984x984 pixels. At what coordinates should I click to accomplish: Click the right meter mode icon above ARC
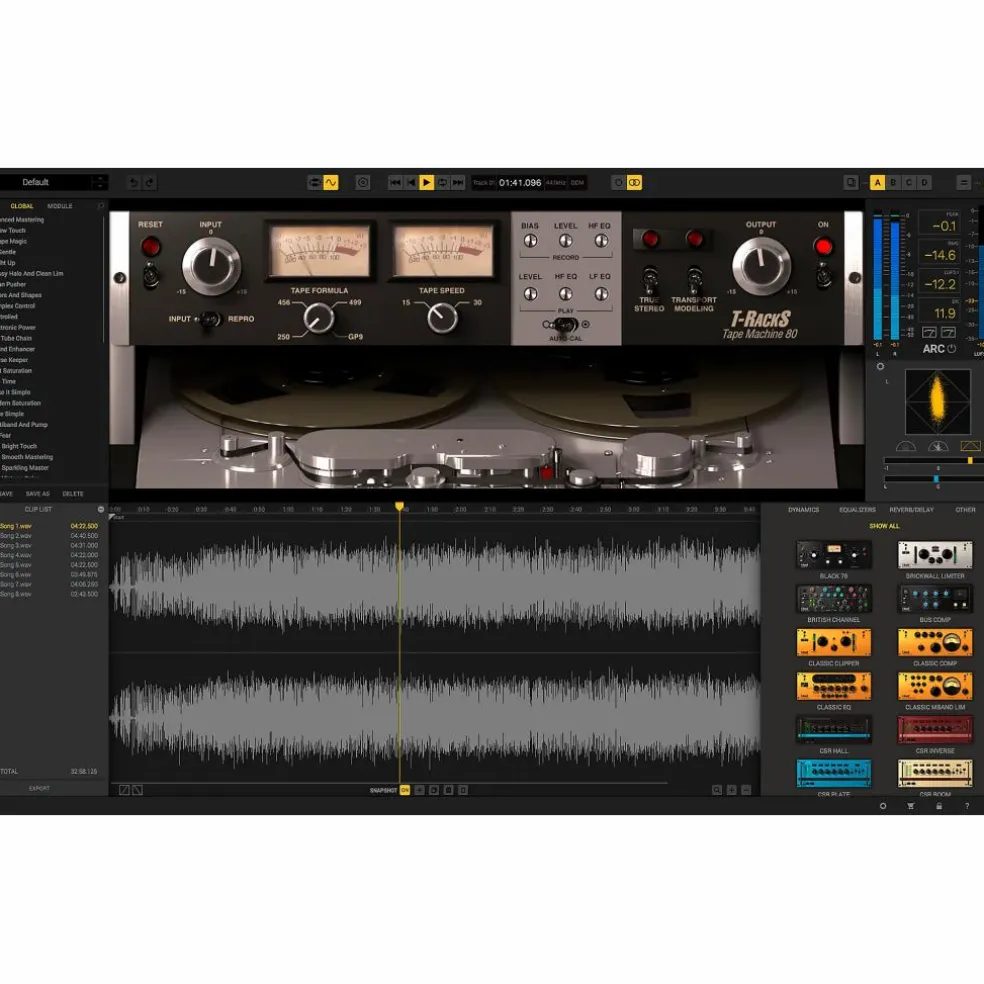(x=948, y=332)
